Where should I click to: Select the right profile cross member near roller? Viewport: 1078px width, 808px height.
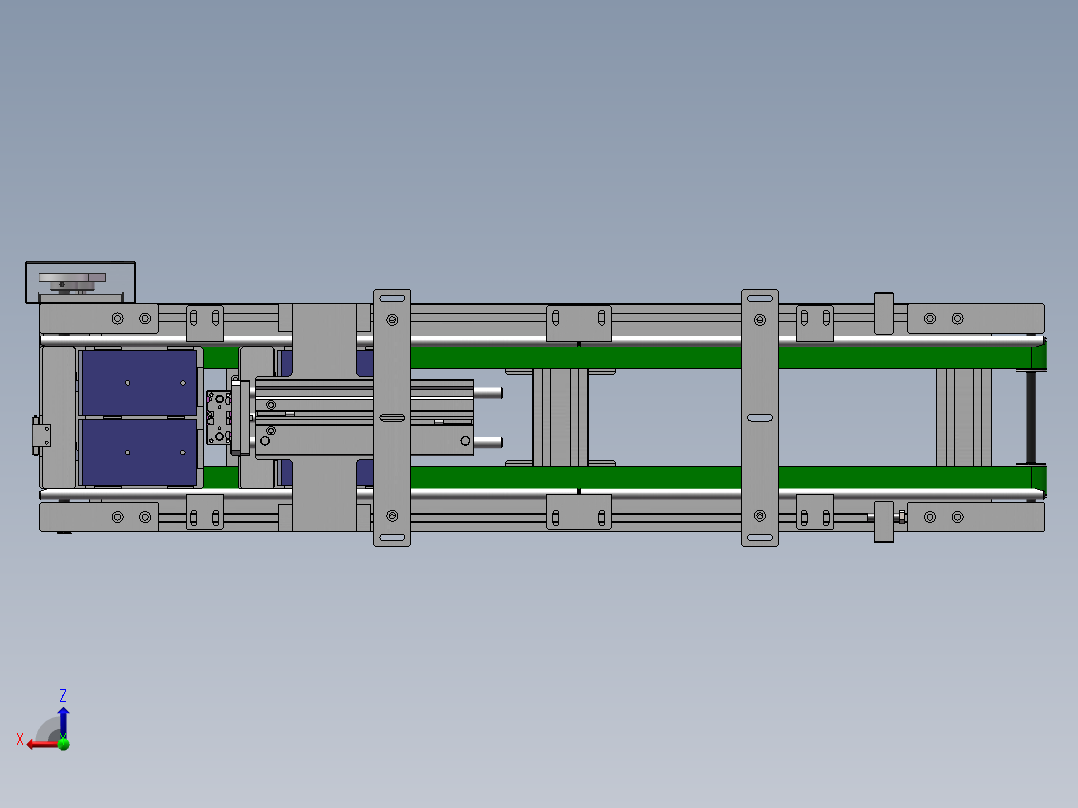(964, 417)
